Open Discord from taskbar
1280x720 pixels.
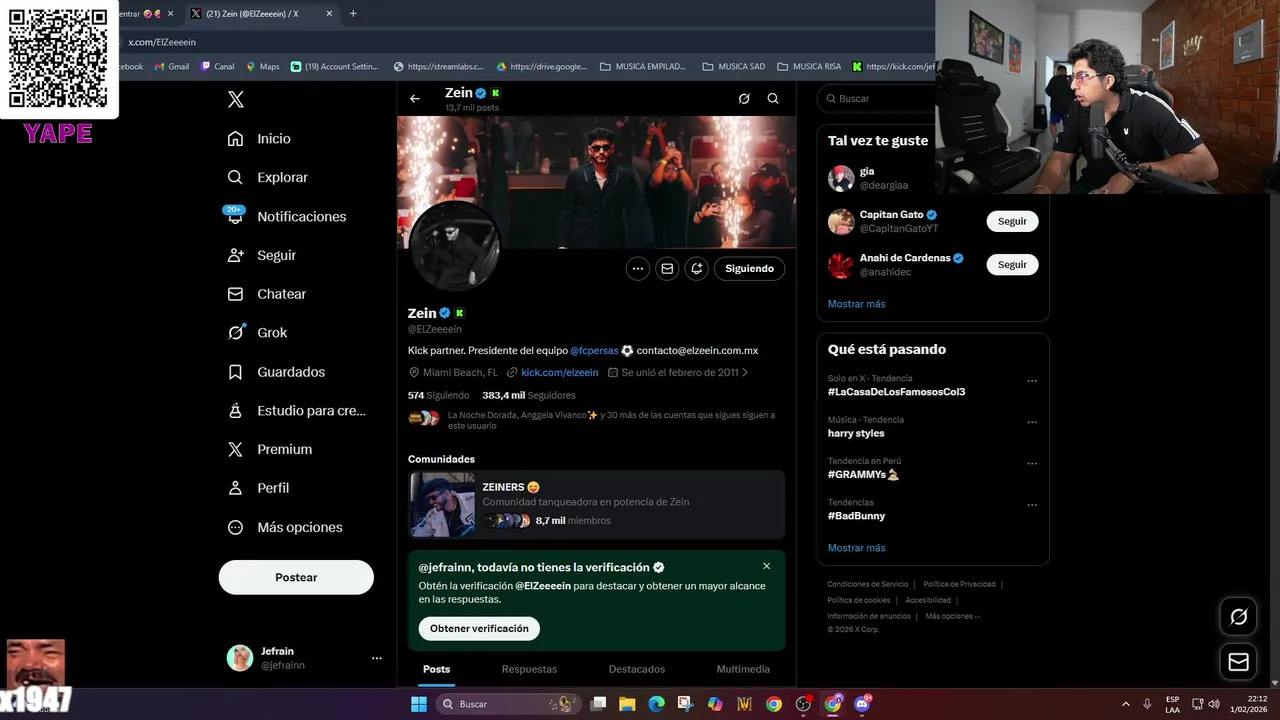point(862,704)
